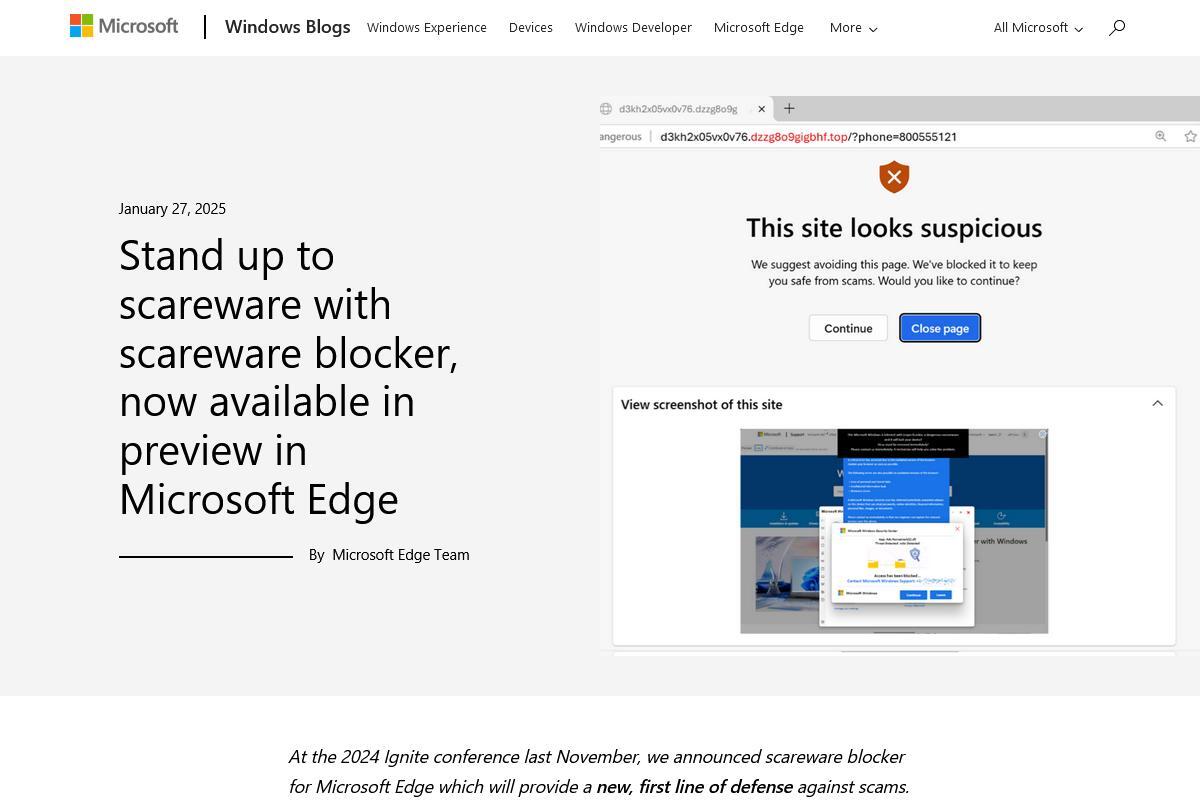Click the globe icon on the browser tab
This screenshot has width=1200, height=800.
606,109
